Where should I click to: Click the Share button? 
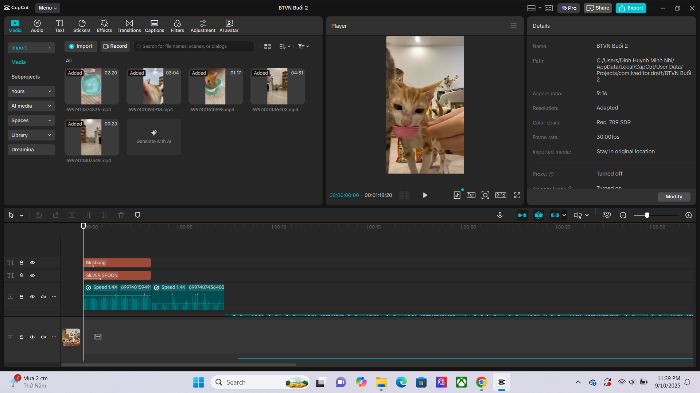click(x=598, y=8)
